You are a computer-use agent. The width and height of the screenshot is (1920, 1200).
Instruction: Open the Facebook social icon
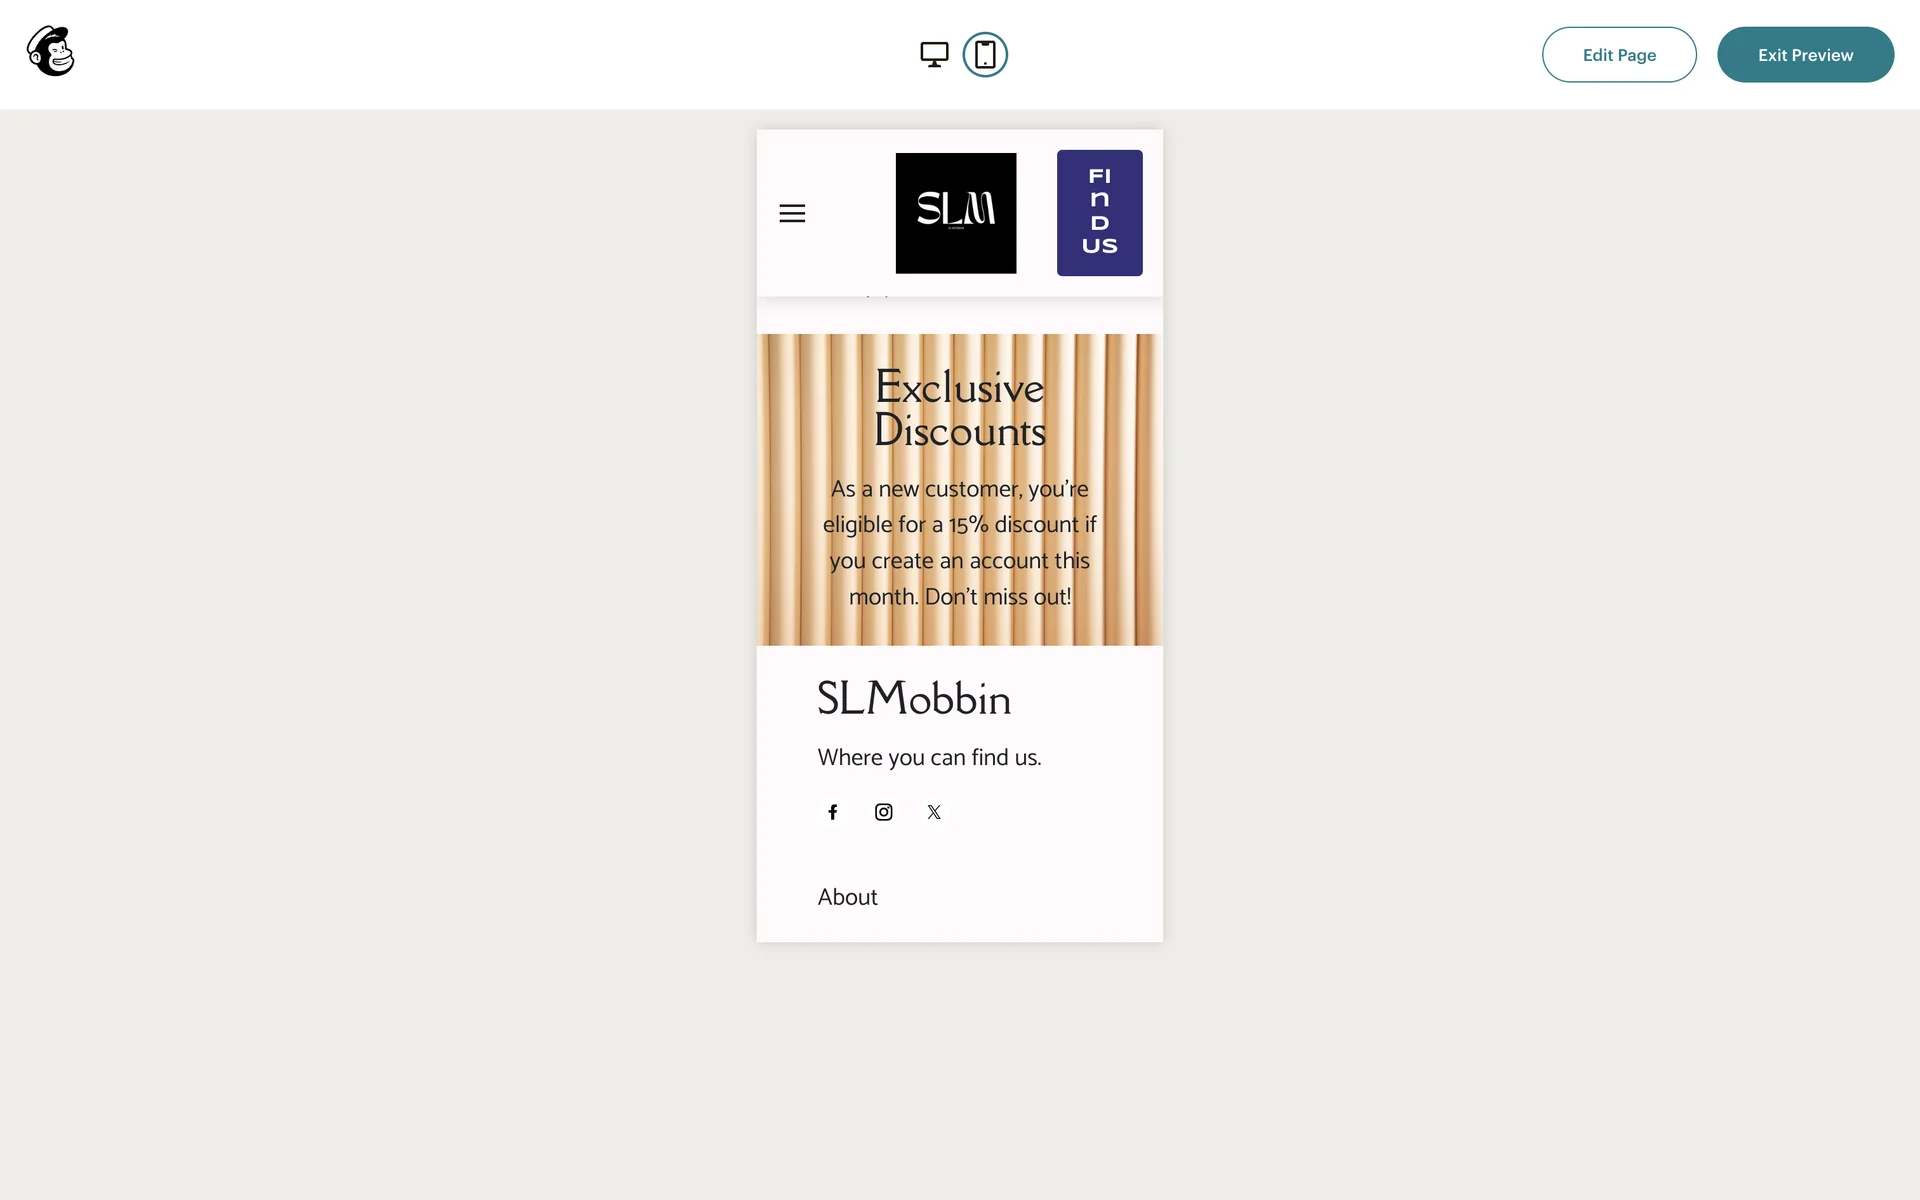pos(832,812)
